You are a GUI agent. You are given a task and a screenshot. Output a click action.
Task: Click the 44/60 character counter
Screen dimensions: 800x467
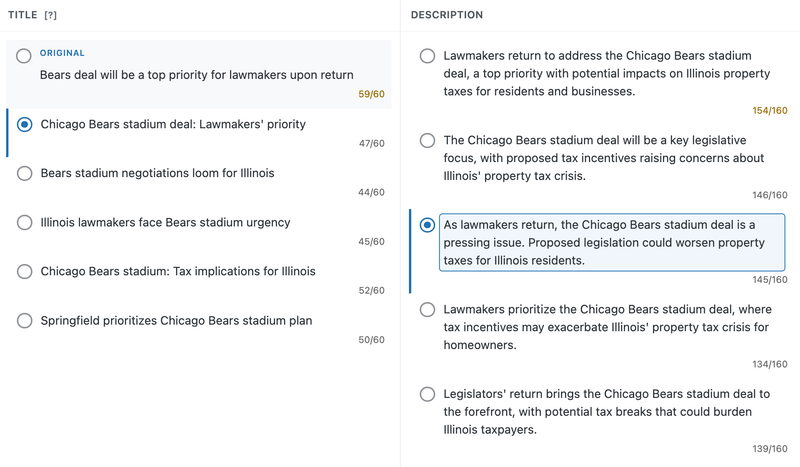coord(371,192)
